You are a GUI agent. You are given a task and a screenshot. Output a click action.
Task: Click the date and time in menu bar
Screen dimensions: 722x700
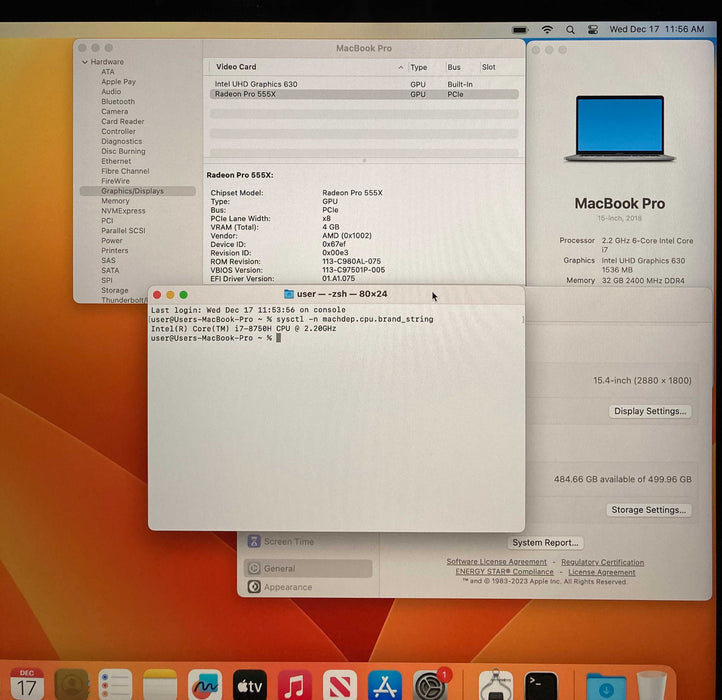point(657,29)
